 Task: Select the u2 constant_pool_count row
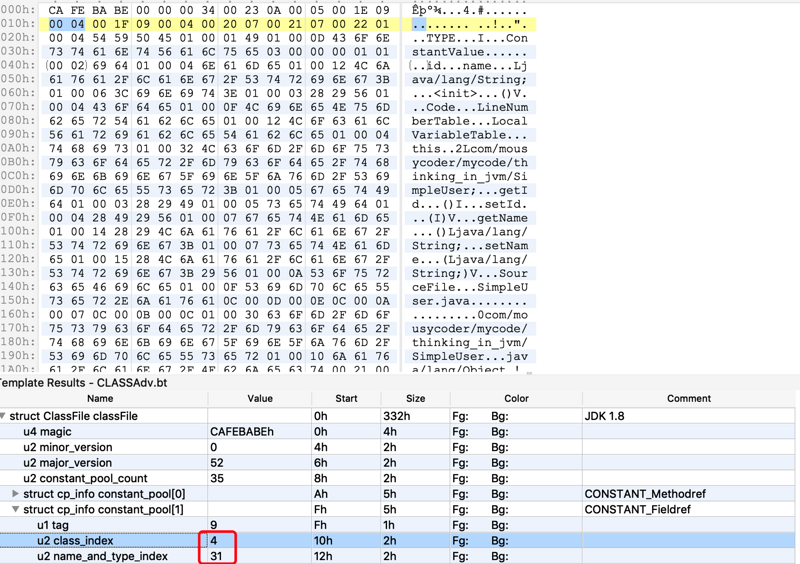tap(397, 478)
